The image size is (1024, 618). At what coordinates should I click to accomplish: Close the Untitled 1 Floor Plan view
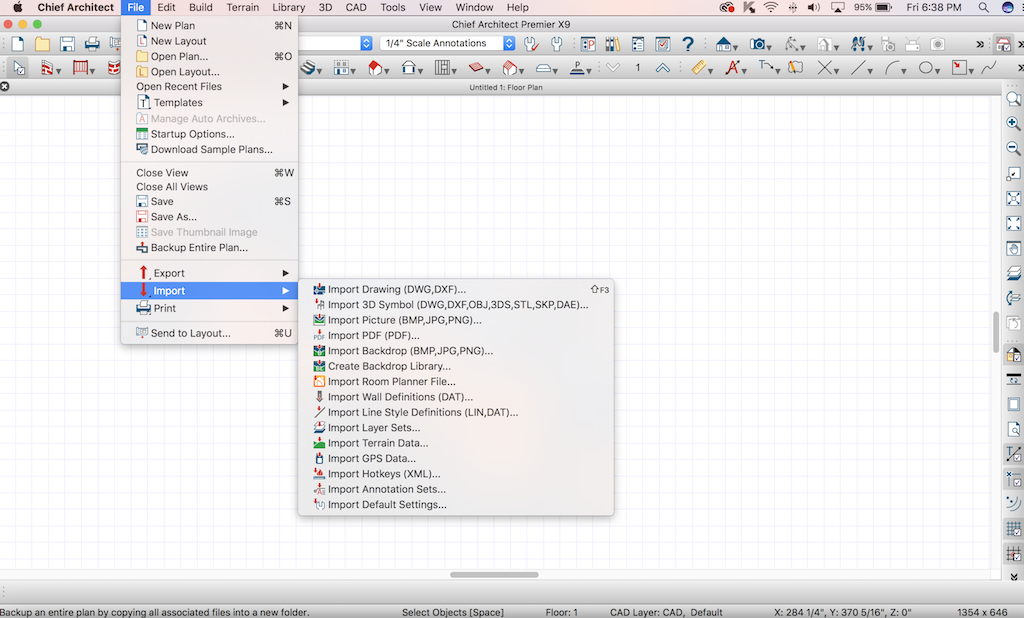click(x=5, y=86)
